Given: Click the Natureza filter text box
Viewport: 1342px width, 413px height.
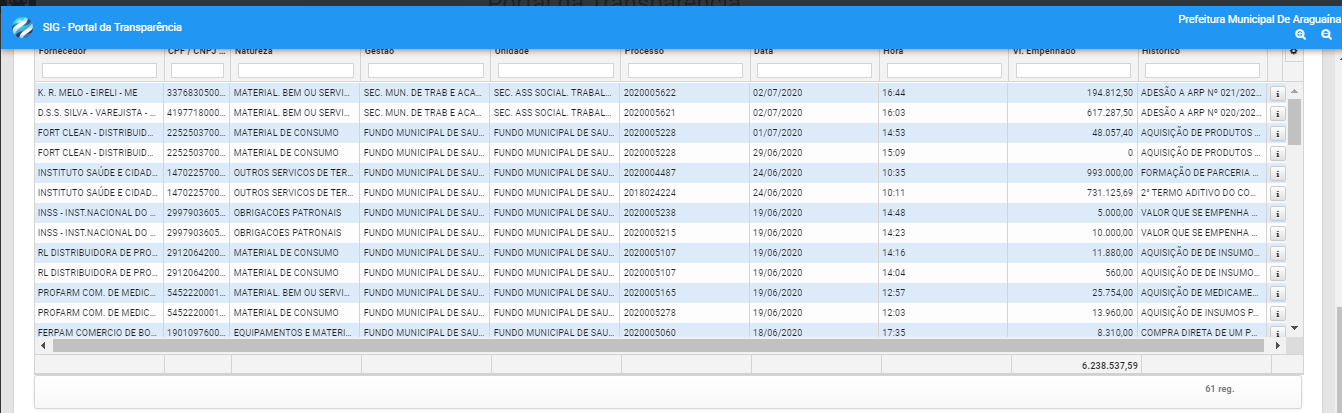Looking at the screenshot, I should (x=295, y=70).
